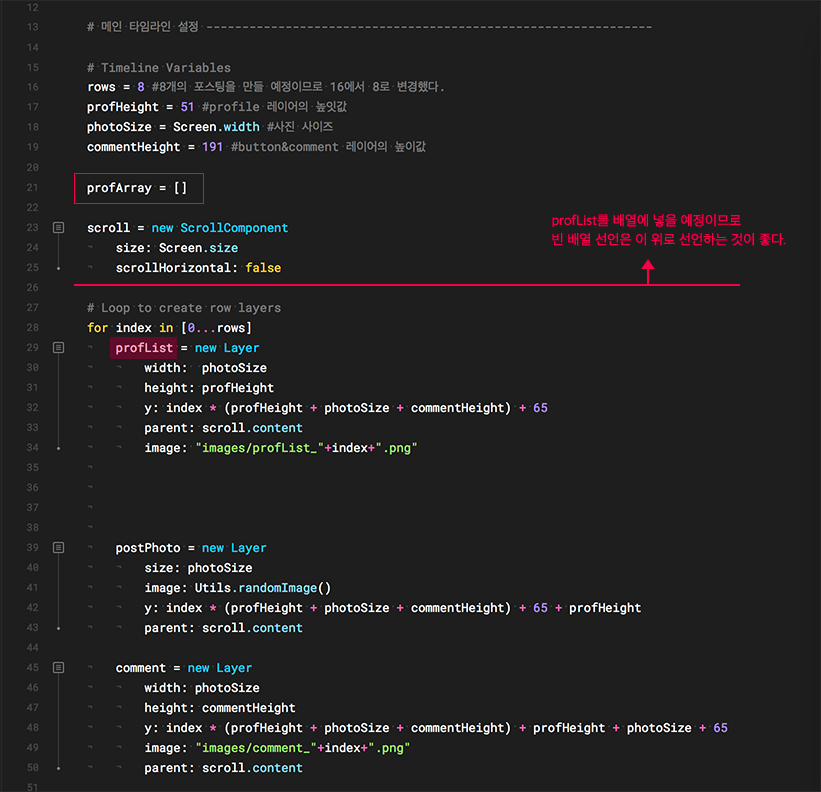
Task: Click 'photoSize = Screen.width' line
Action: (x=173, y=127)
